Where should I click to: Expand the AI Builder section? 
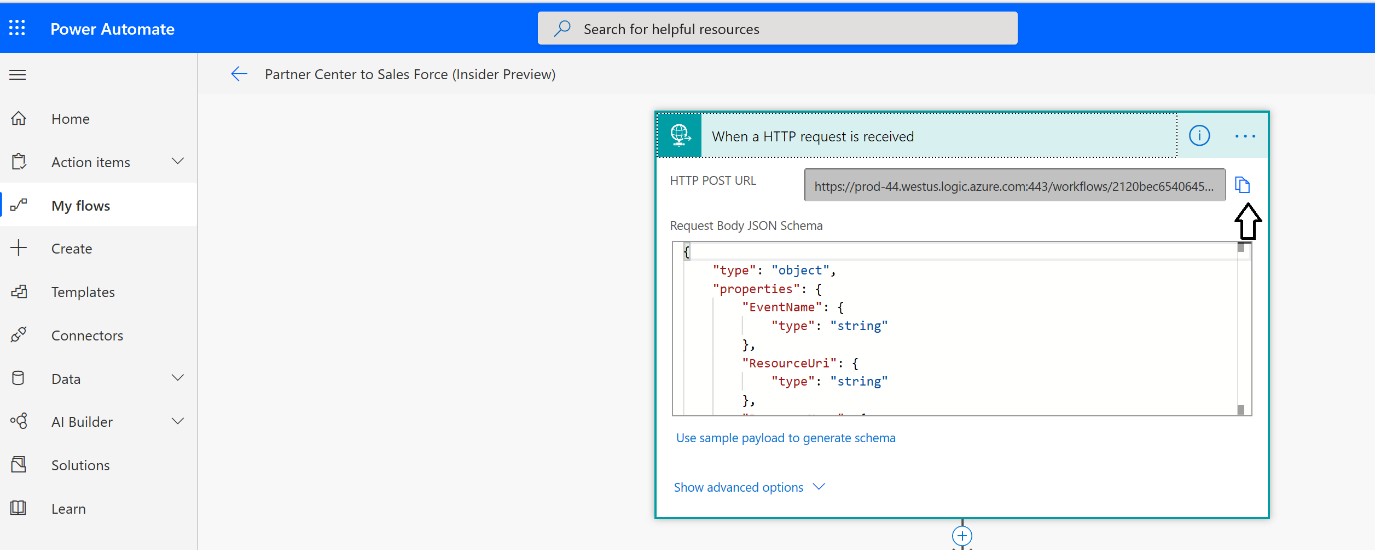pyautogui.click(x=178, y=422)
